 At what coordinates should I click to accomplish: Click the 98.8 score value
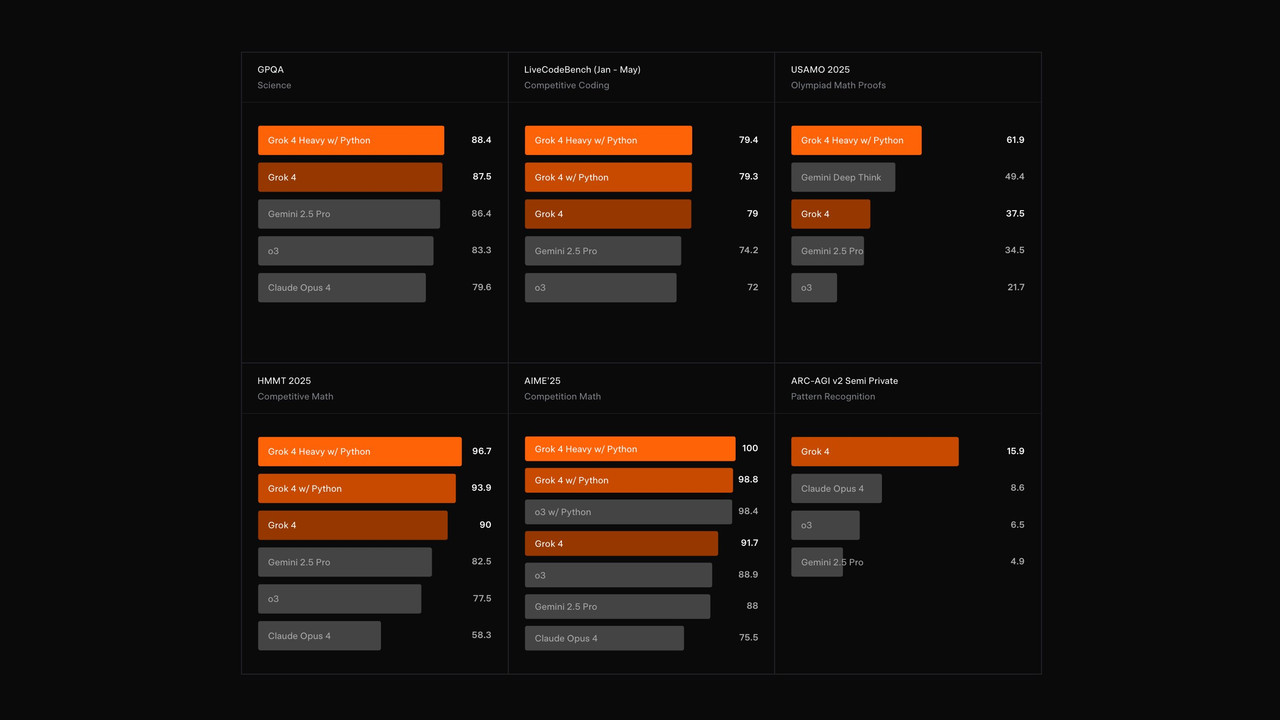(748, 480)
